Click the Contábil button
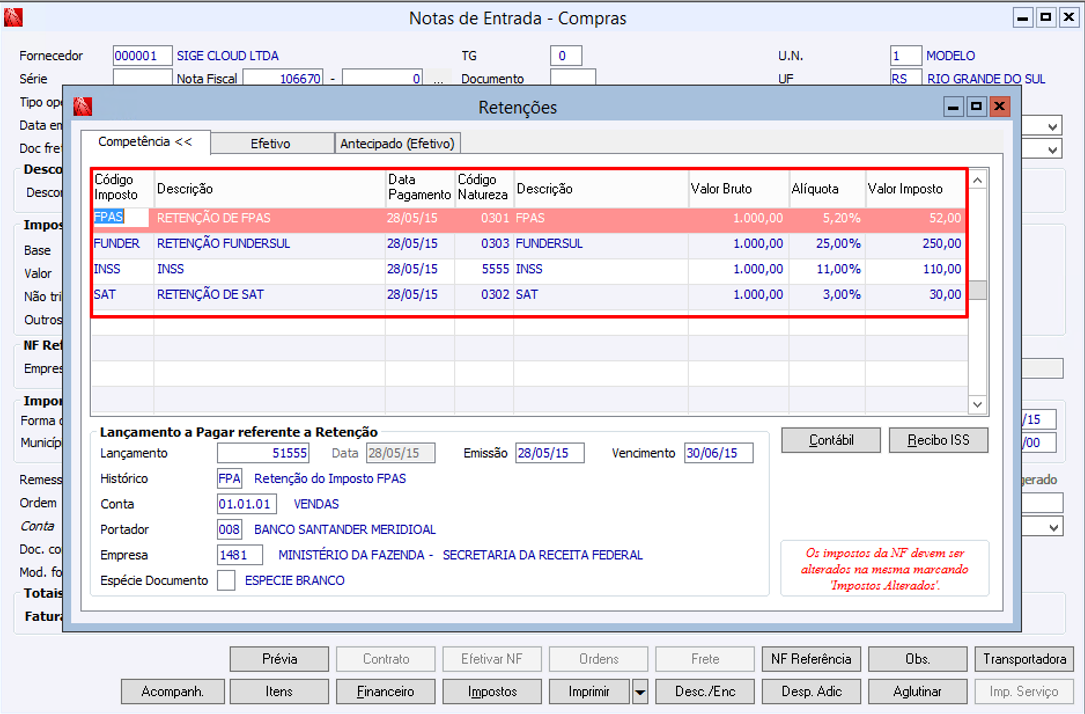Viewport: 1085px width, 714px height. click(831, 440)
